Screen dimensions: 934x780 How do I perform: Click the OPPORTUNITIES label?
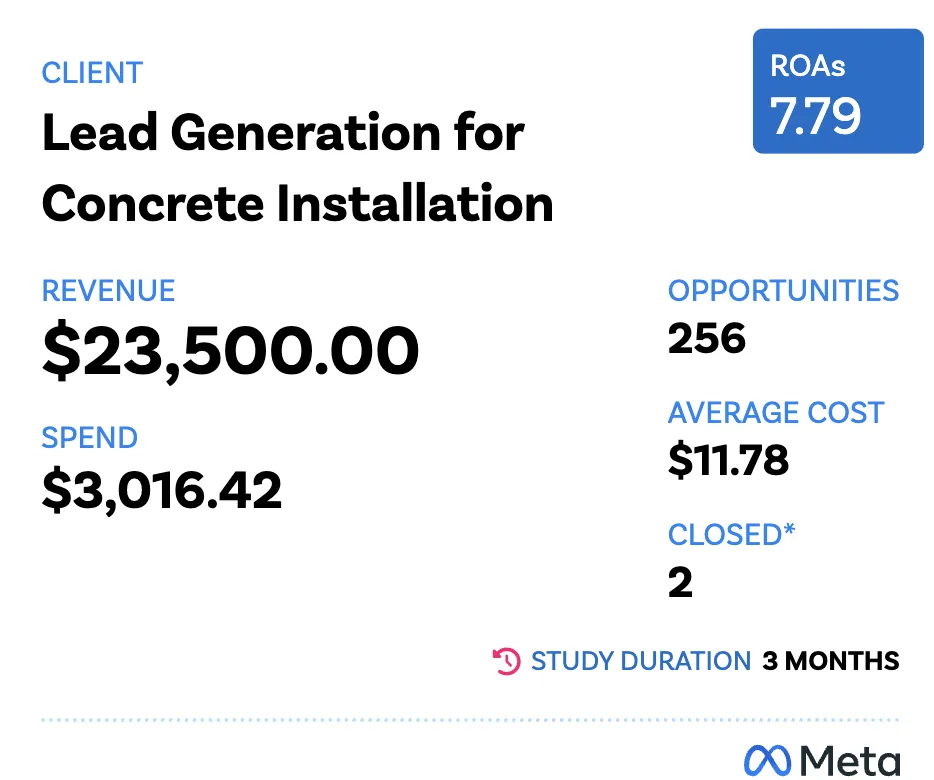point(783,291)
